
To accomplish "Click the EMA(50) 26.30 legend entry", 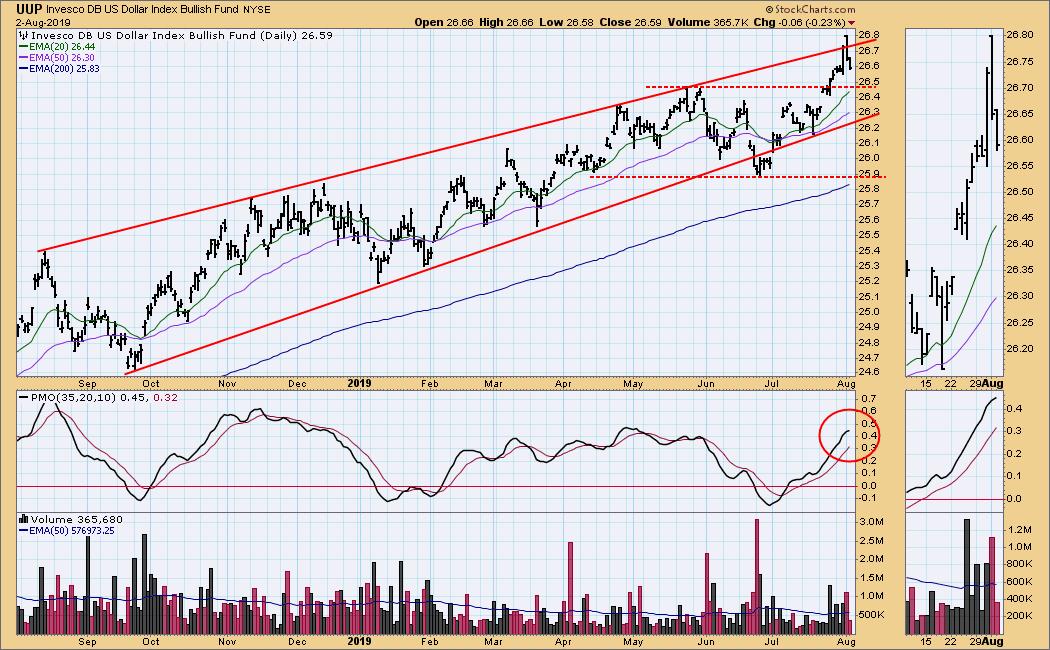I will [x=62, y=58].
